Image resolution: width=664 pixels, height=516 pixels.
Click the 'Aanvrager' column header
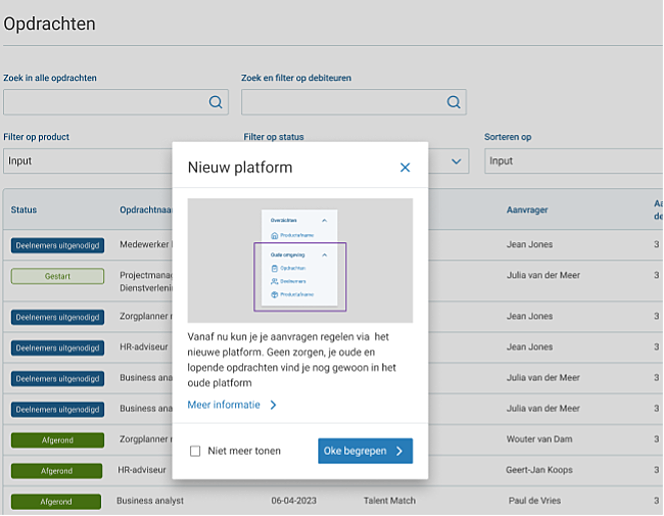tap(527, 210)
